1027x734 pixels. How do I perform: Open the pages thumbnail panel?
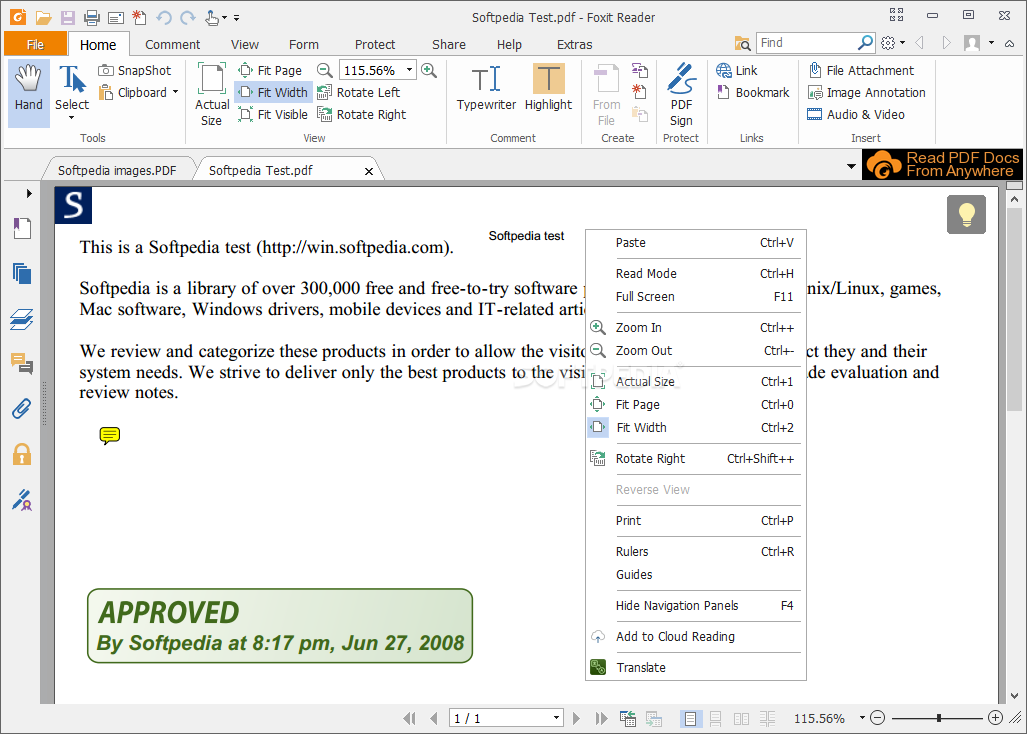(22, 273)
